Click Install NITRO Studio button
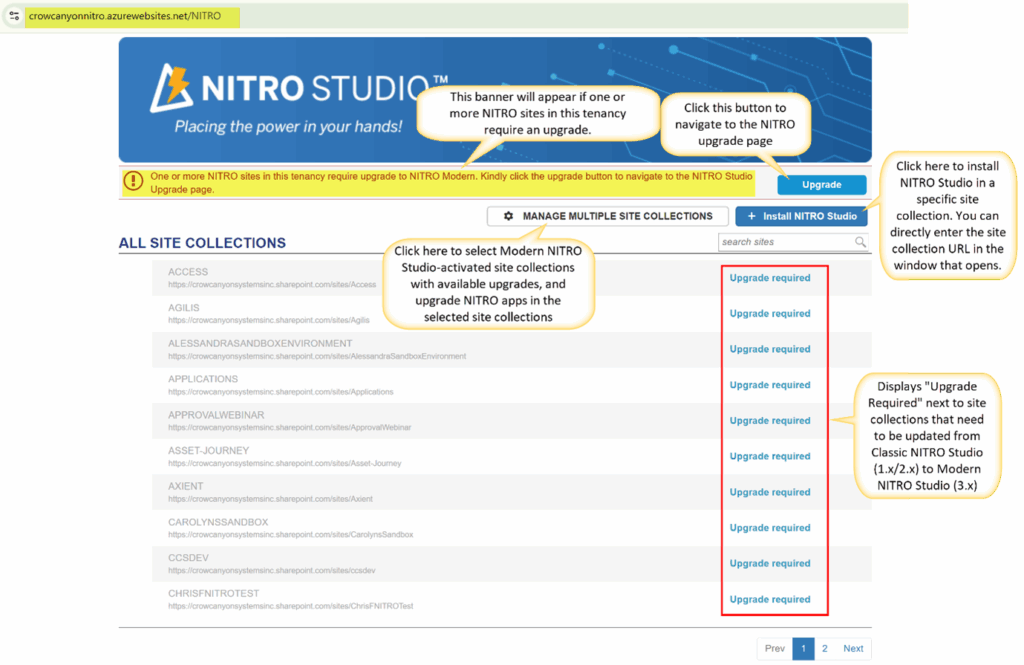1024x665 pixels. [x=801, y=216]
